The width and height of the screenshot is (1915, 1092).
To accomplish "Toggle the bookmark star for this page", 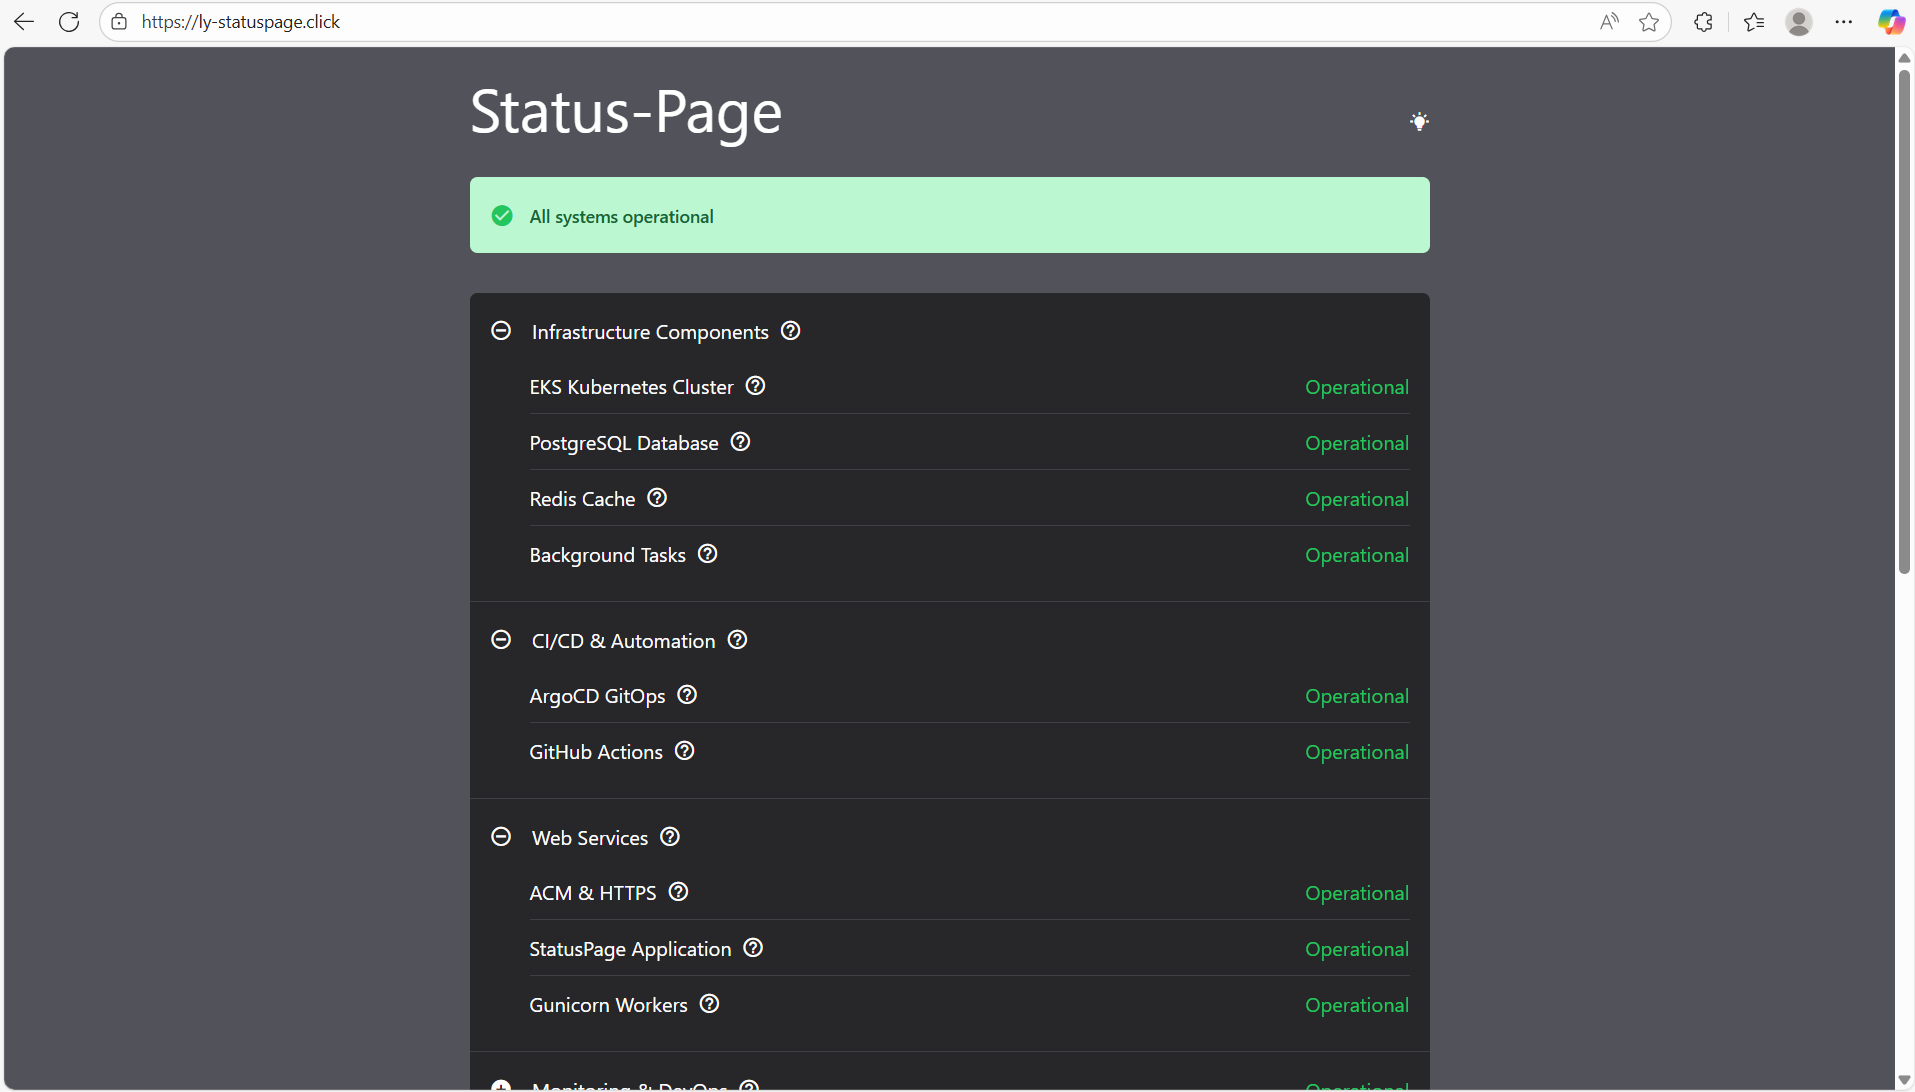I will click(1649, 22).
